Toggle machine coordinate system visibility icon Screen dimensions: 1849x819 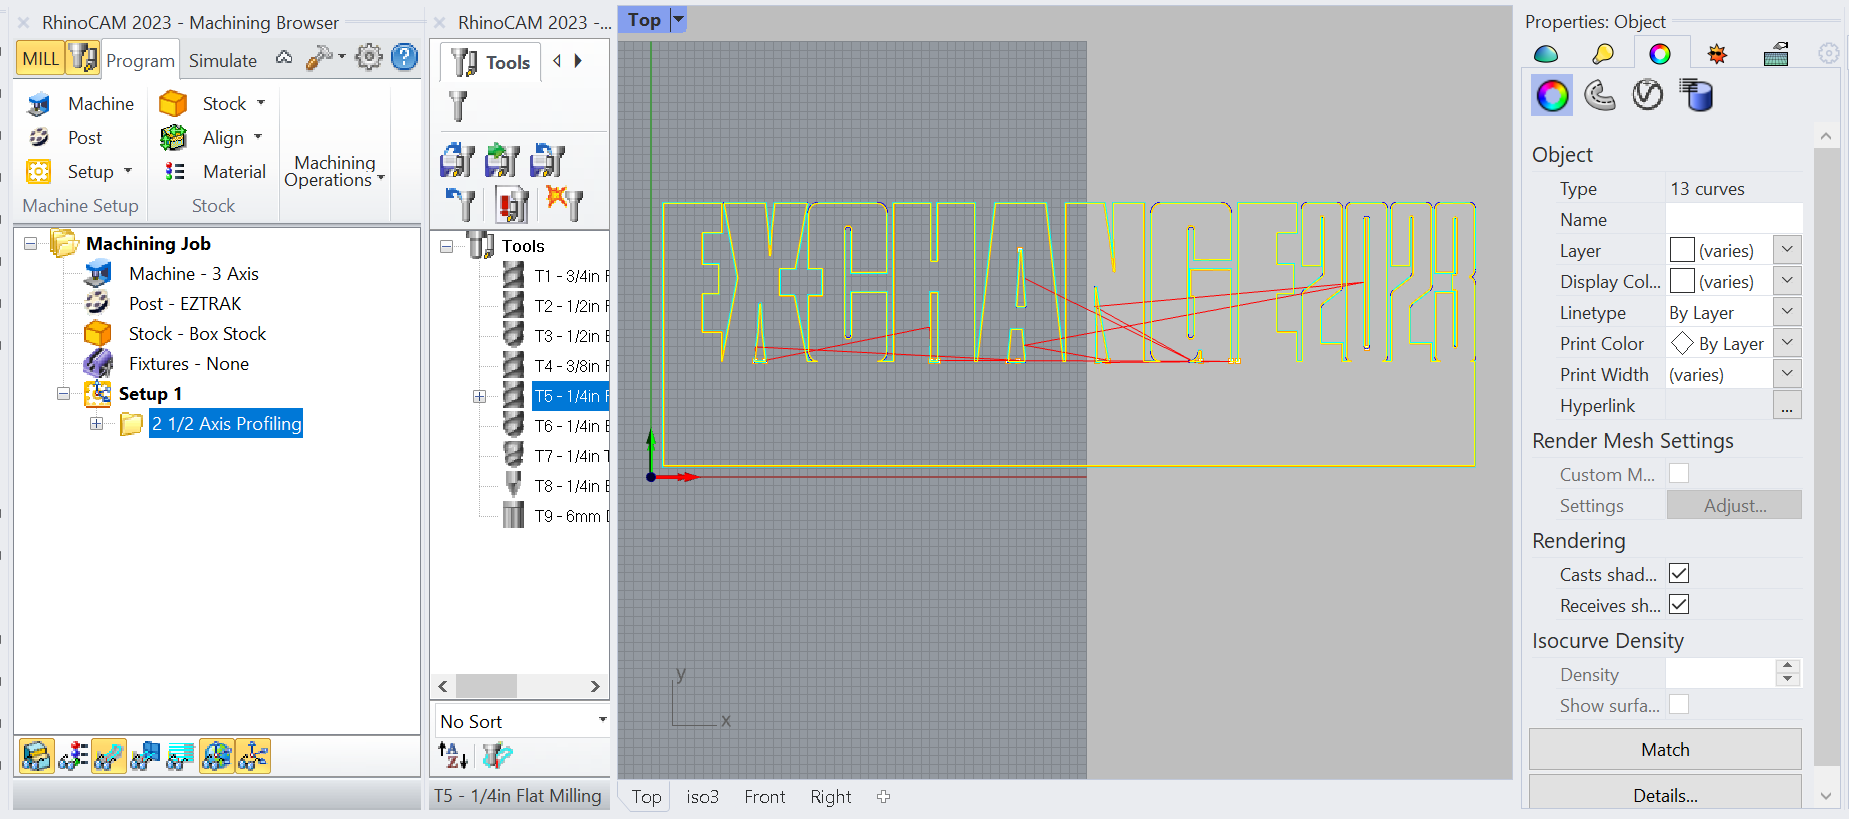(253, 756)
